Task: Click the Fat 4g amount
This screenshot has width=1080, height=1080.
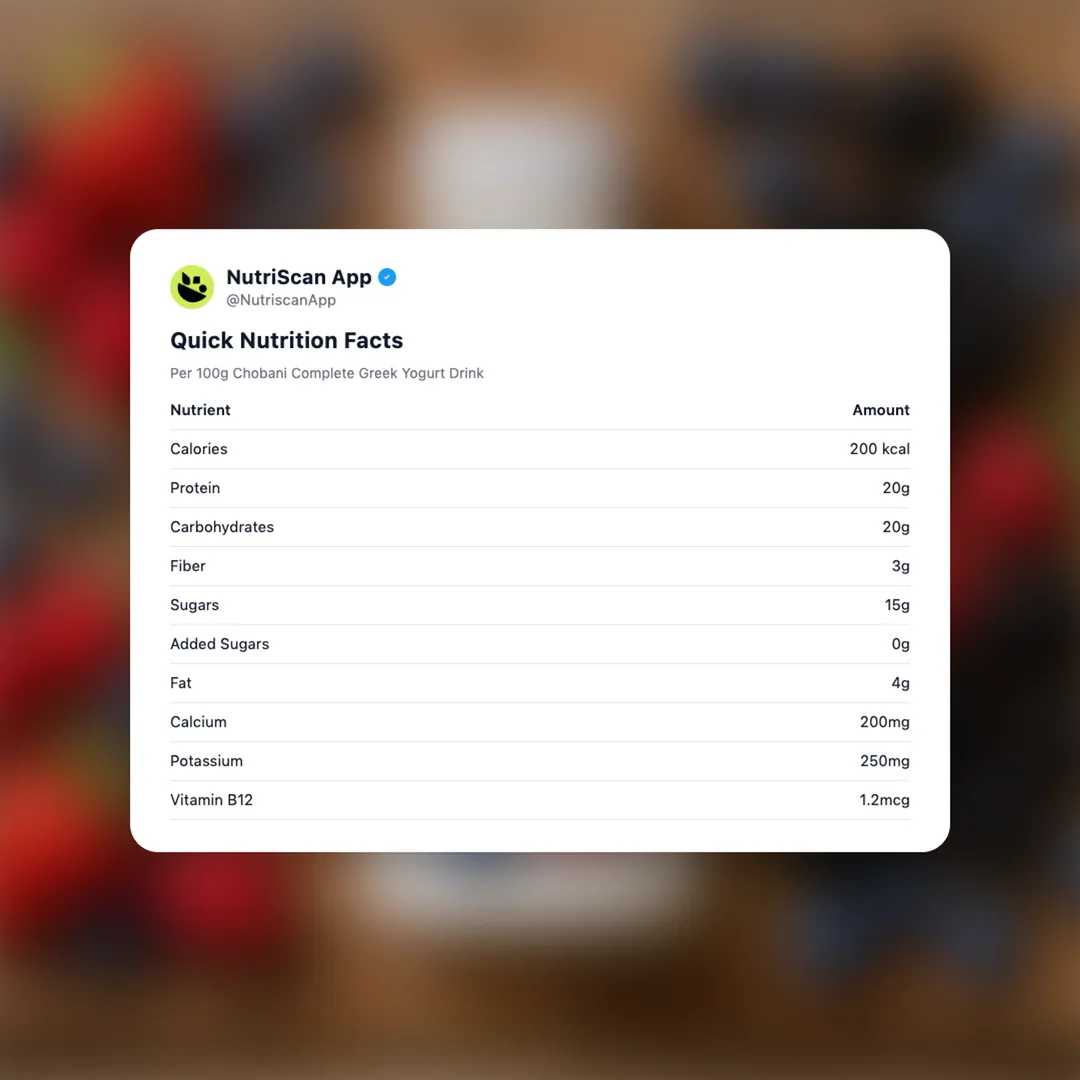Action: pyautogui.click(x=900, y=683)
